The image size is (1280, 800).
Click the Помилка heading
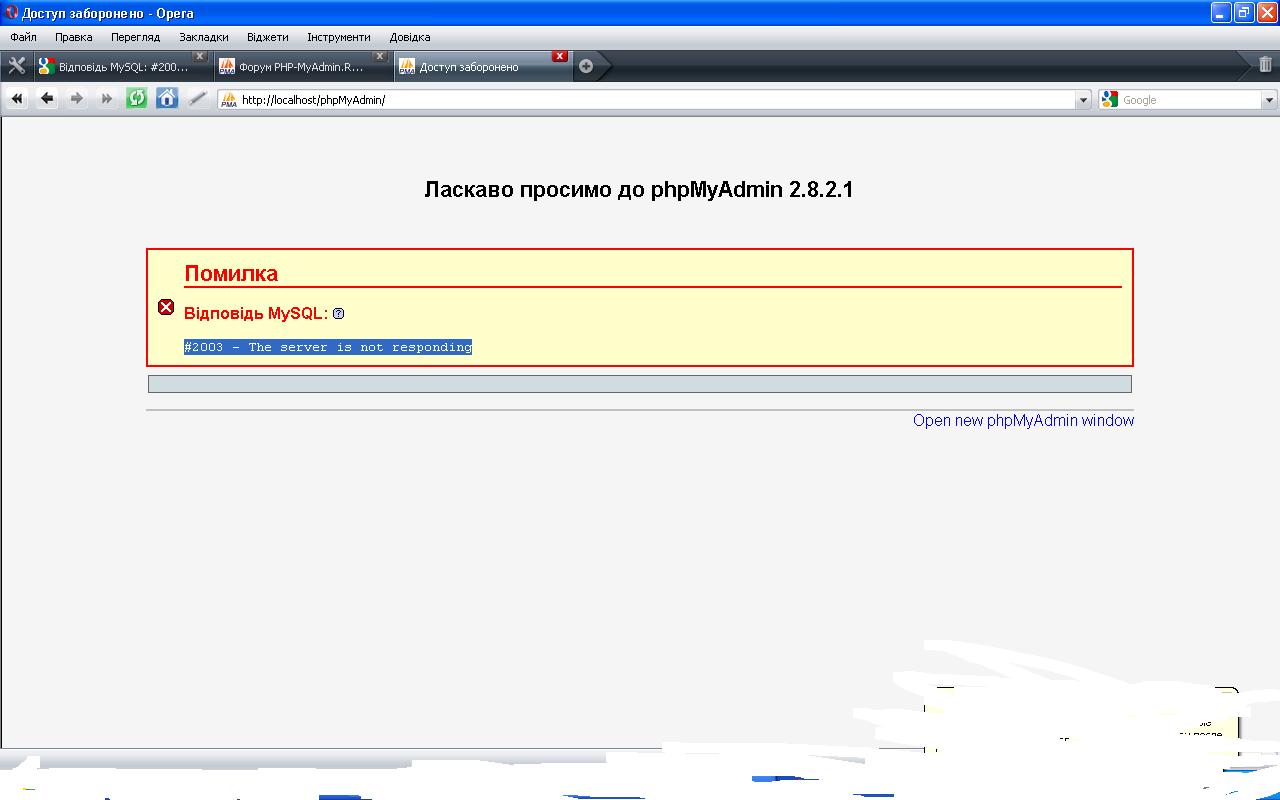pyautogui.click(x=231, y=273)
